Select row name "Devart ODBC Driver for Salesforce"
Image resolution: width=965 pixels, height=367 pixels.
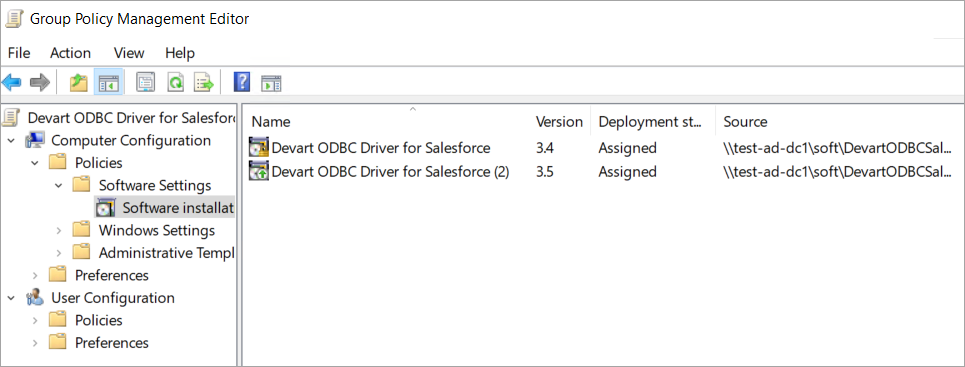pyautogui.click(x=381, y=148)
